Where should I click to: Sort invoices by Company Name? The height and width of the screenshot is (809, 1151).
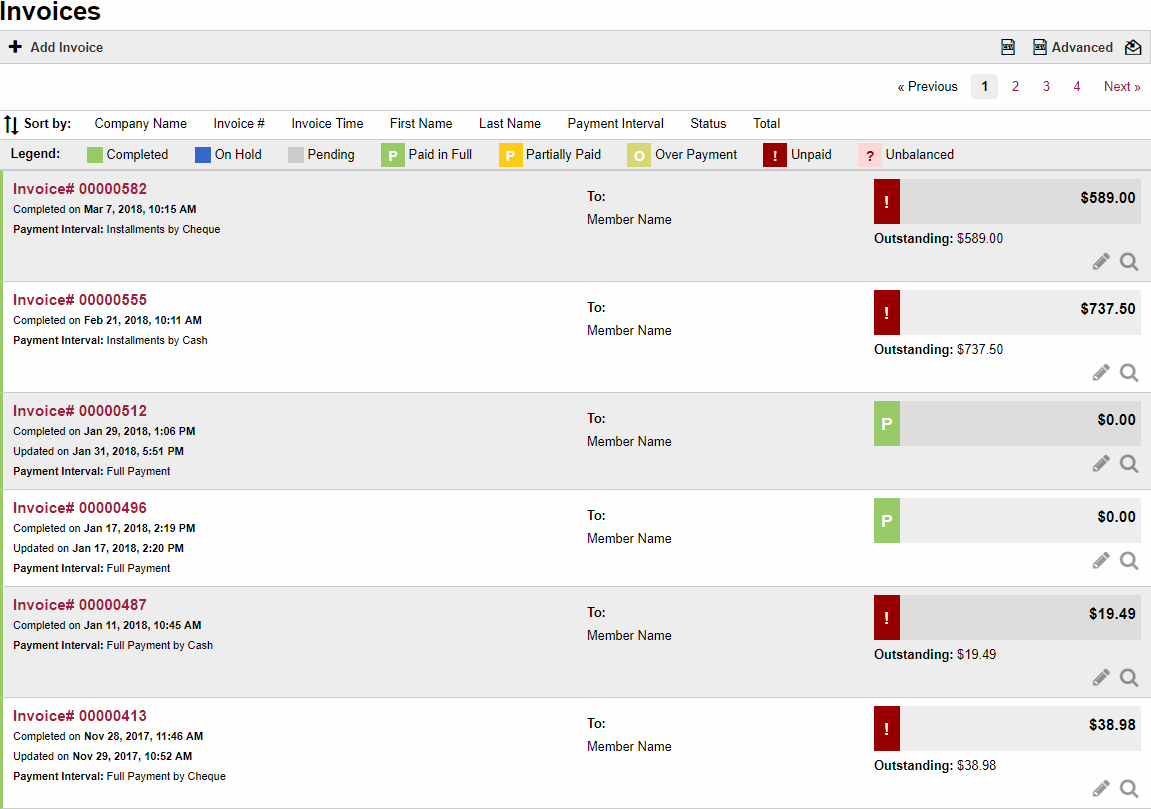(x=140, y=124)
